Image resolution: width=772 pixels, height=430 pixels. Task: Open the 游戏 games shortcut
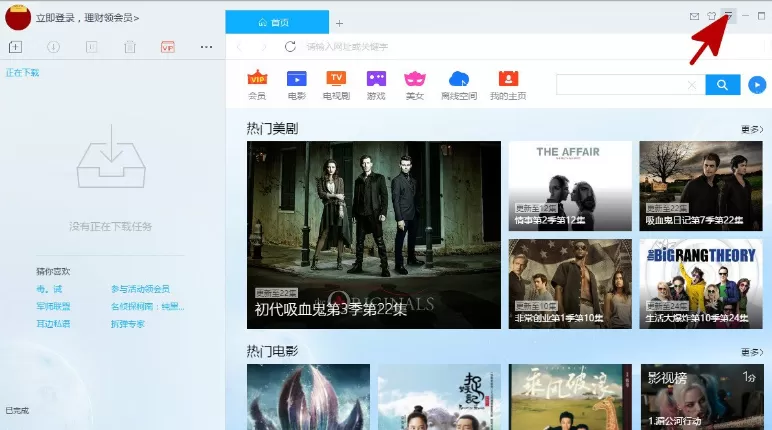pyautogui.click(x=376, y=85)
